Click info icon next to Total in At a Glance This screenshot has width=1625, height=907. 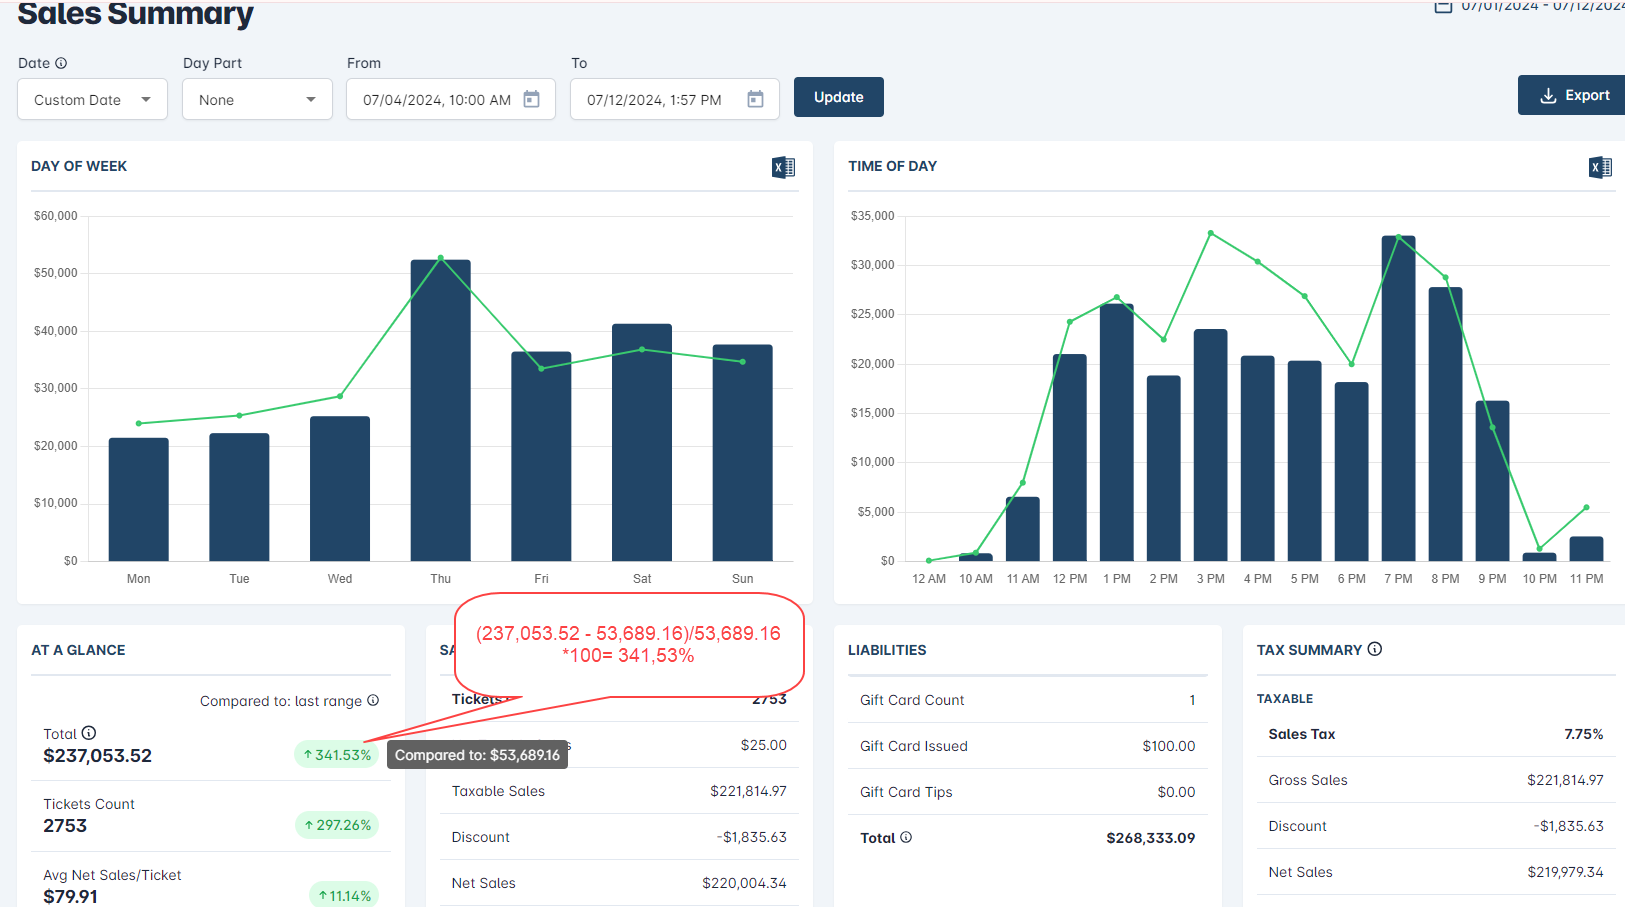pyautogui.click(x=89, y=733)
